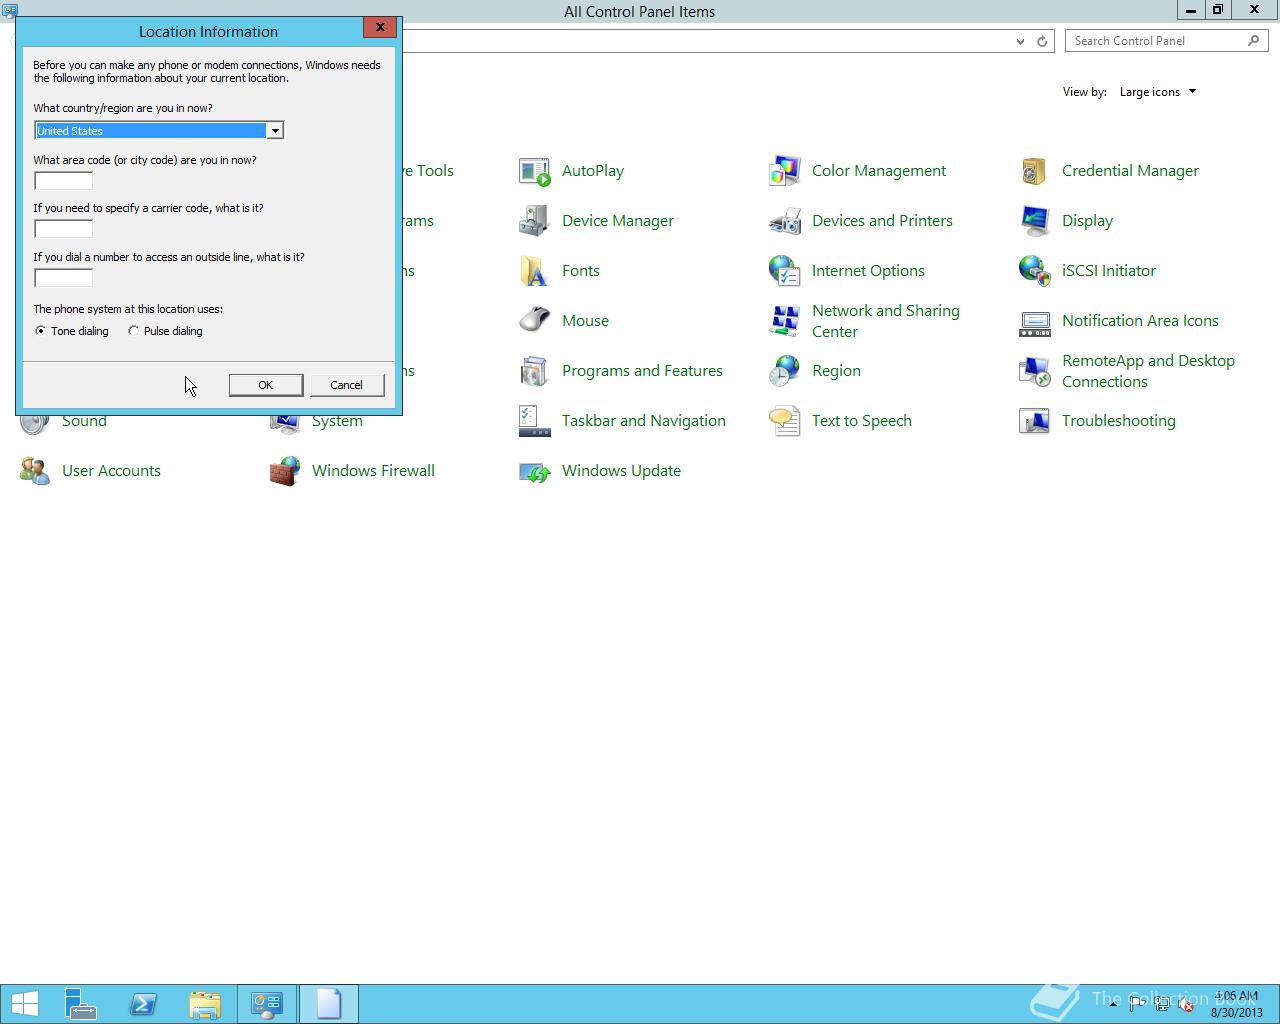The height and width of the screenshot is (1024, 1280).
Task: Click the area code input field
Action: [x=64, y=181]
